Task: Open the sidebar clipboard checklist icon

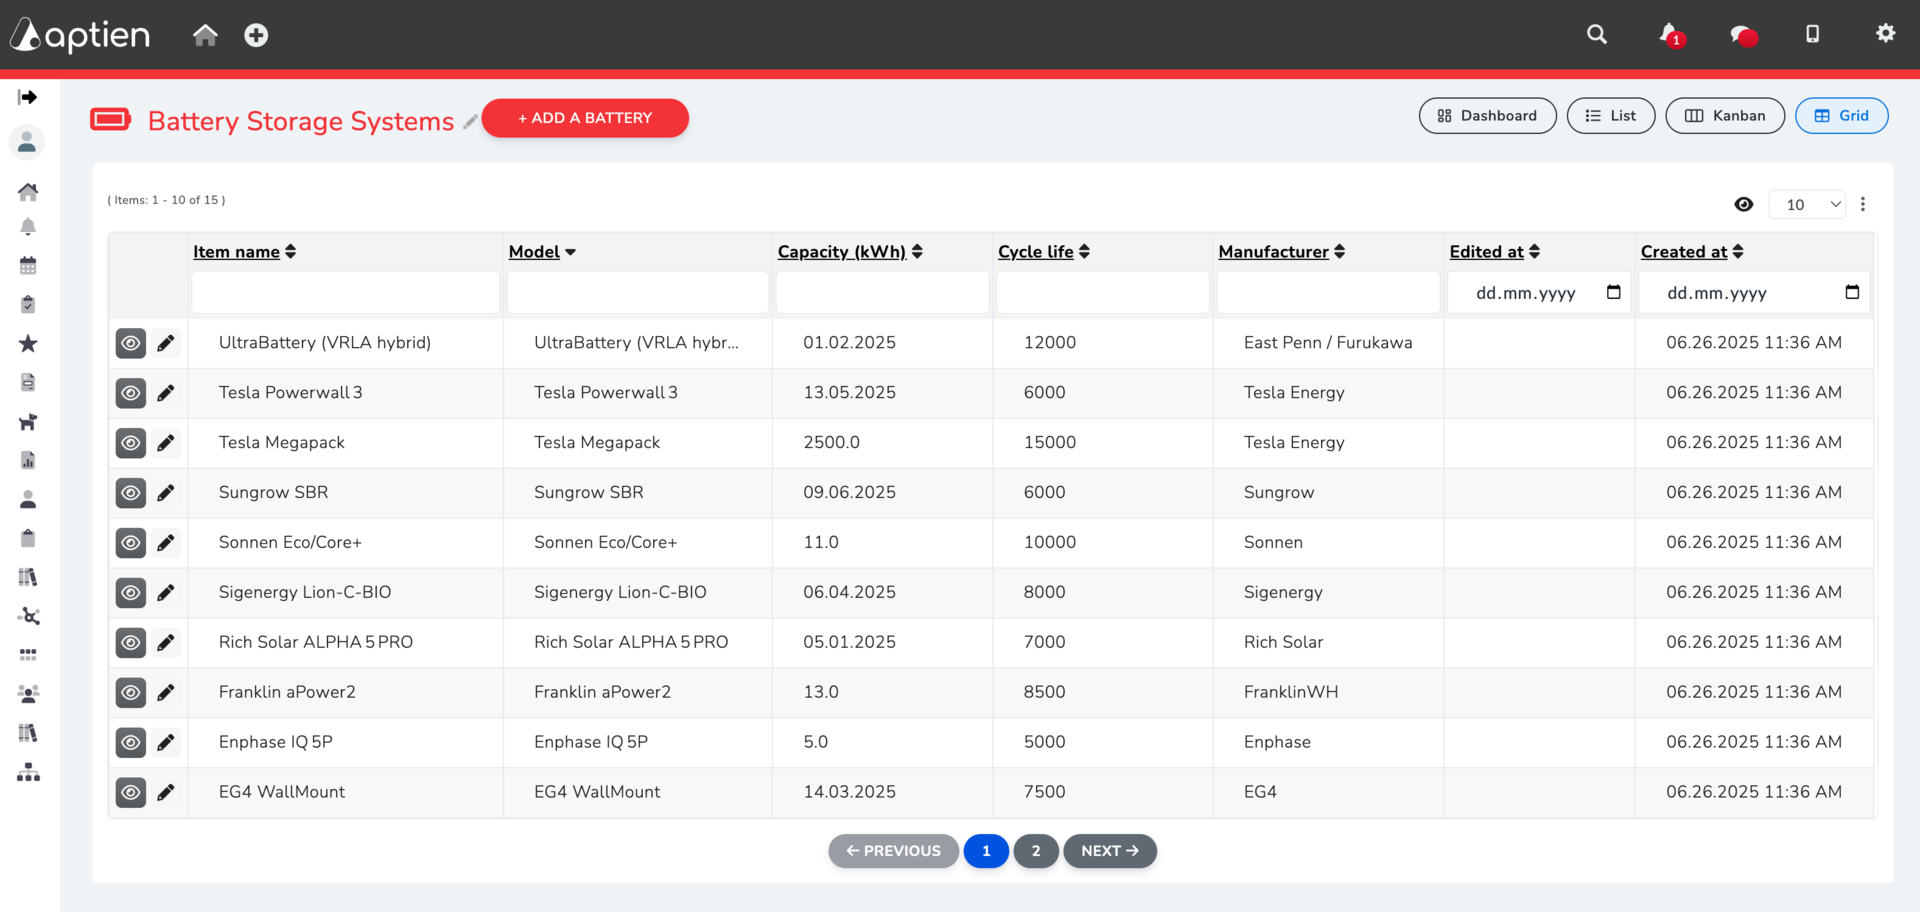Action: click(x=28, y=304)
